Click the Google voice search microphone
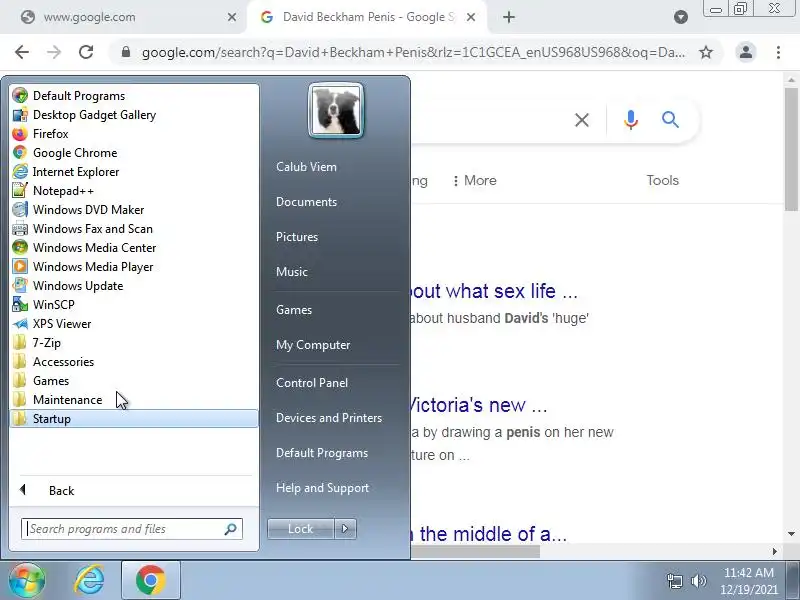The width and height of the screenshot is (800, 600). pos(631,120)
